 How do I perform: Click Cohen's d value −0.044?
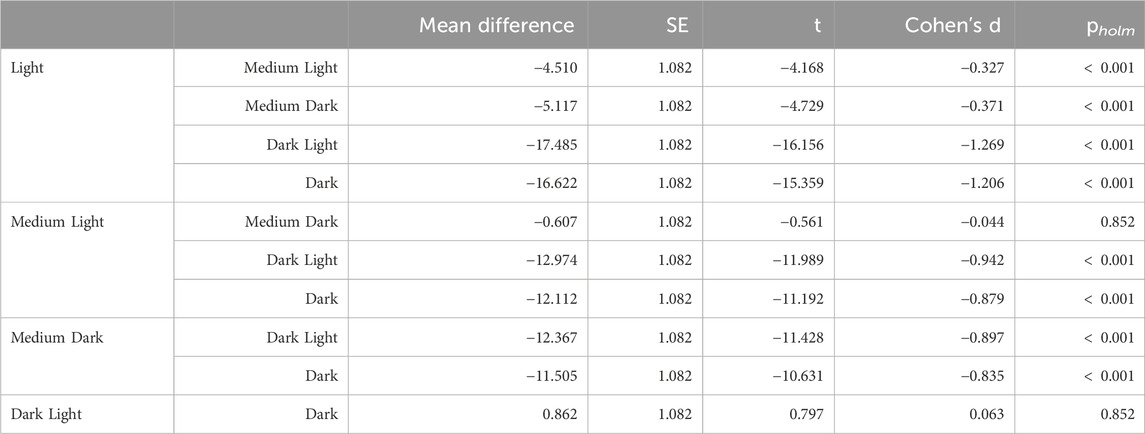pos(984,221)
